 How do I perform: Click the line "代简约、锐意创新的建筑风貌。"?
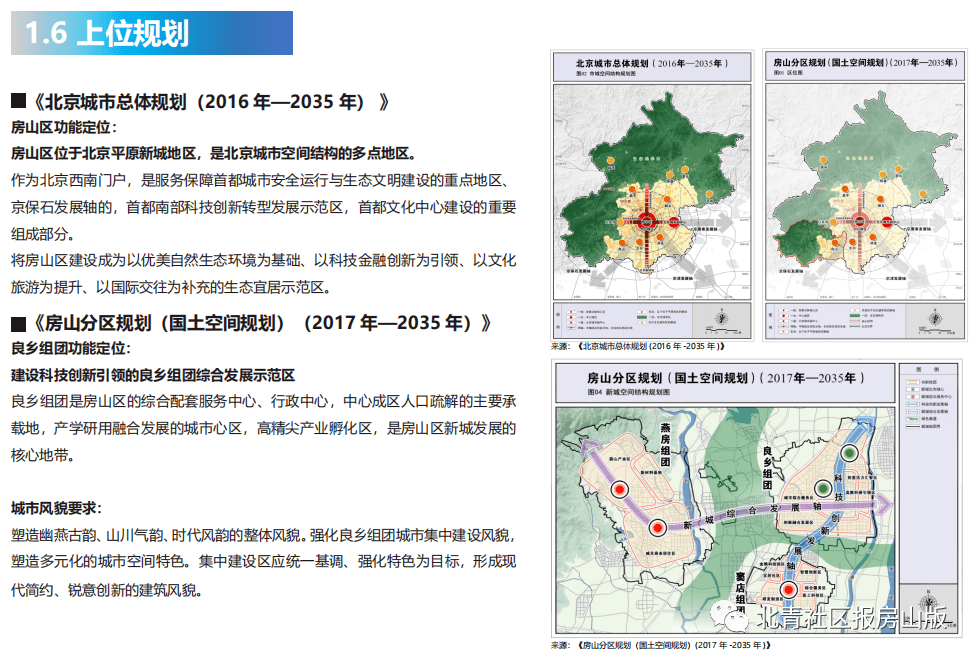tap(107, 590)
